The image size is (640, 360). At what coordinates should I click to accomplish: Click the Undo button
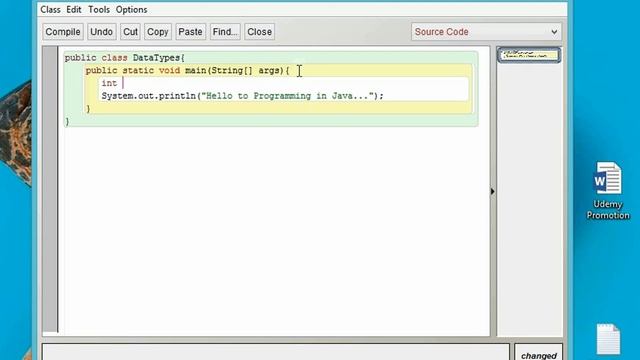(101, 32)
